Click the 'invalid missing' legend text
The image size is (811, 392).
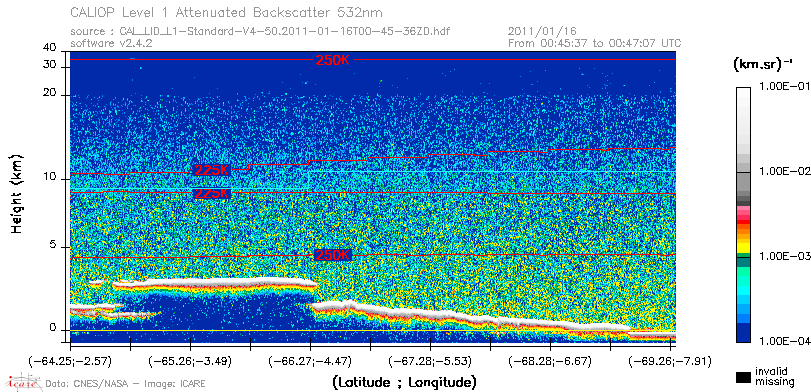[x=774, y=376]
